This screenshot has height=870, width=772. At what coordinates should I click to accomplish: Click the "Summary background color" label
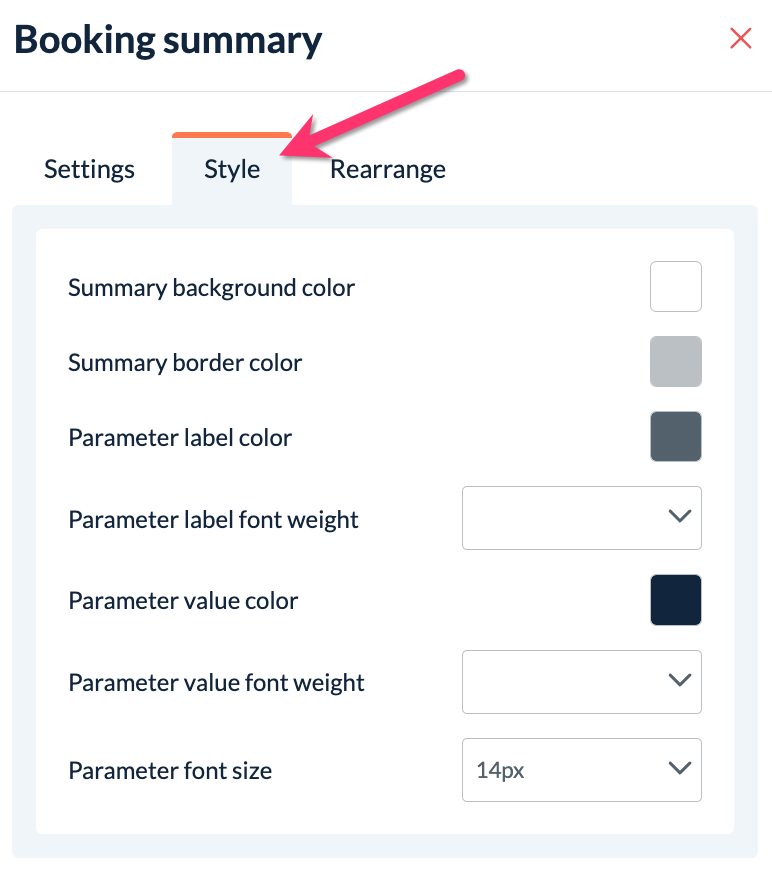[211, 288]
